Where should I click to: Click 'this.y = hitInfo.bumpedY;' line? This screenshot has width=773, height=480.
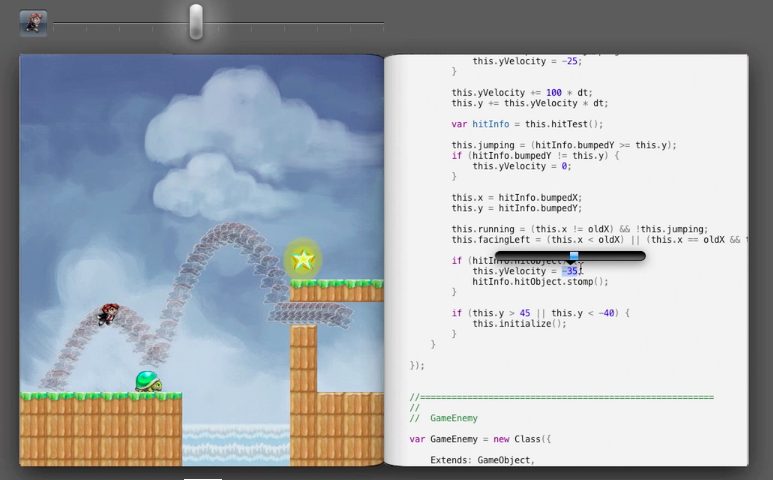click(x=517, y=208)
